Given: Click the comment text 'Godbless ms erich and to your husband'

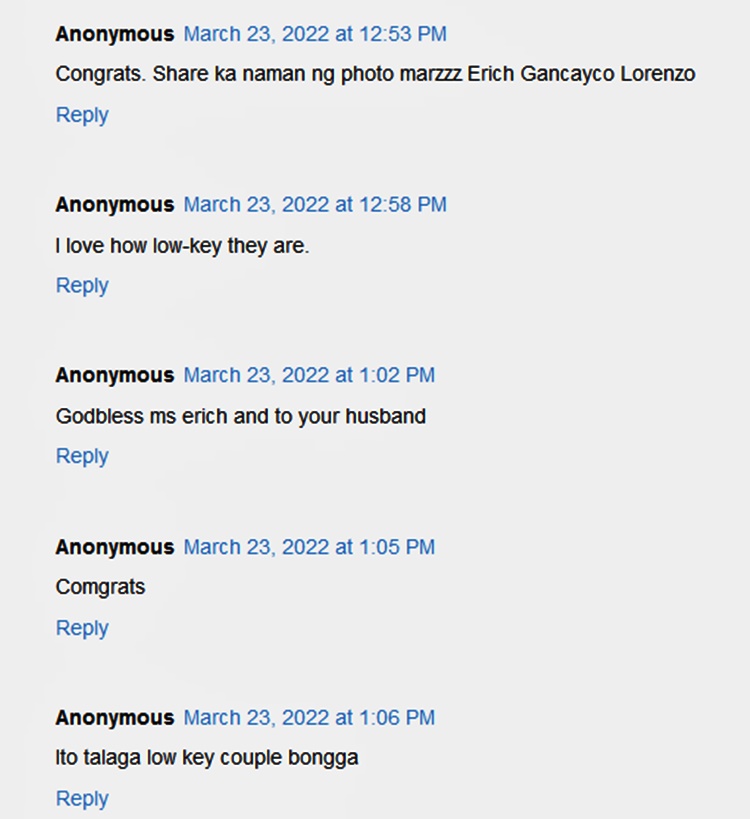Looking at the screenshot, I should [x=241, y=417].
